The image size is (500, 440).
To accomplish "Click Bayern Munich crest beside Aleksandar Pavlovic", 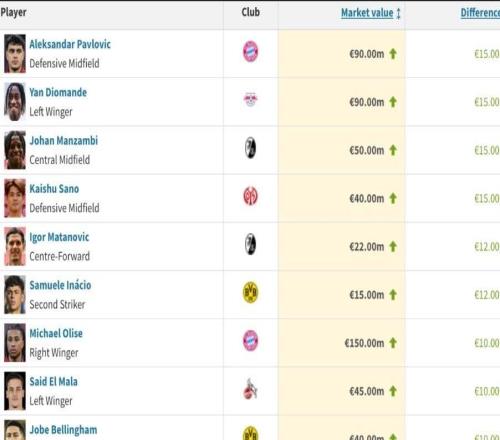I will point(250,51).
